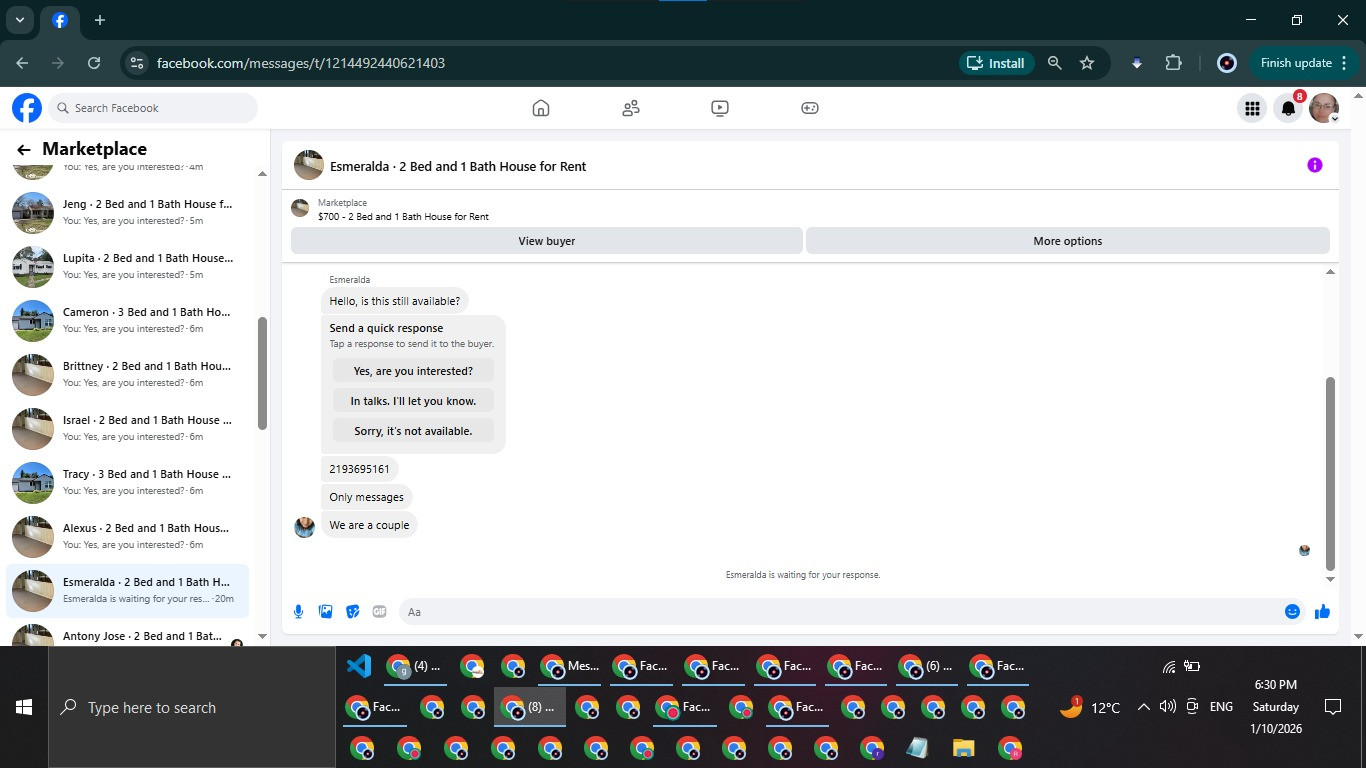Open the Facebook Home icon
Viewport: 1366px width, 768px height.
click(541, 108)
